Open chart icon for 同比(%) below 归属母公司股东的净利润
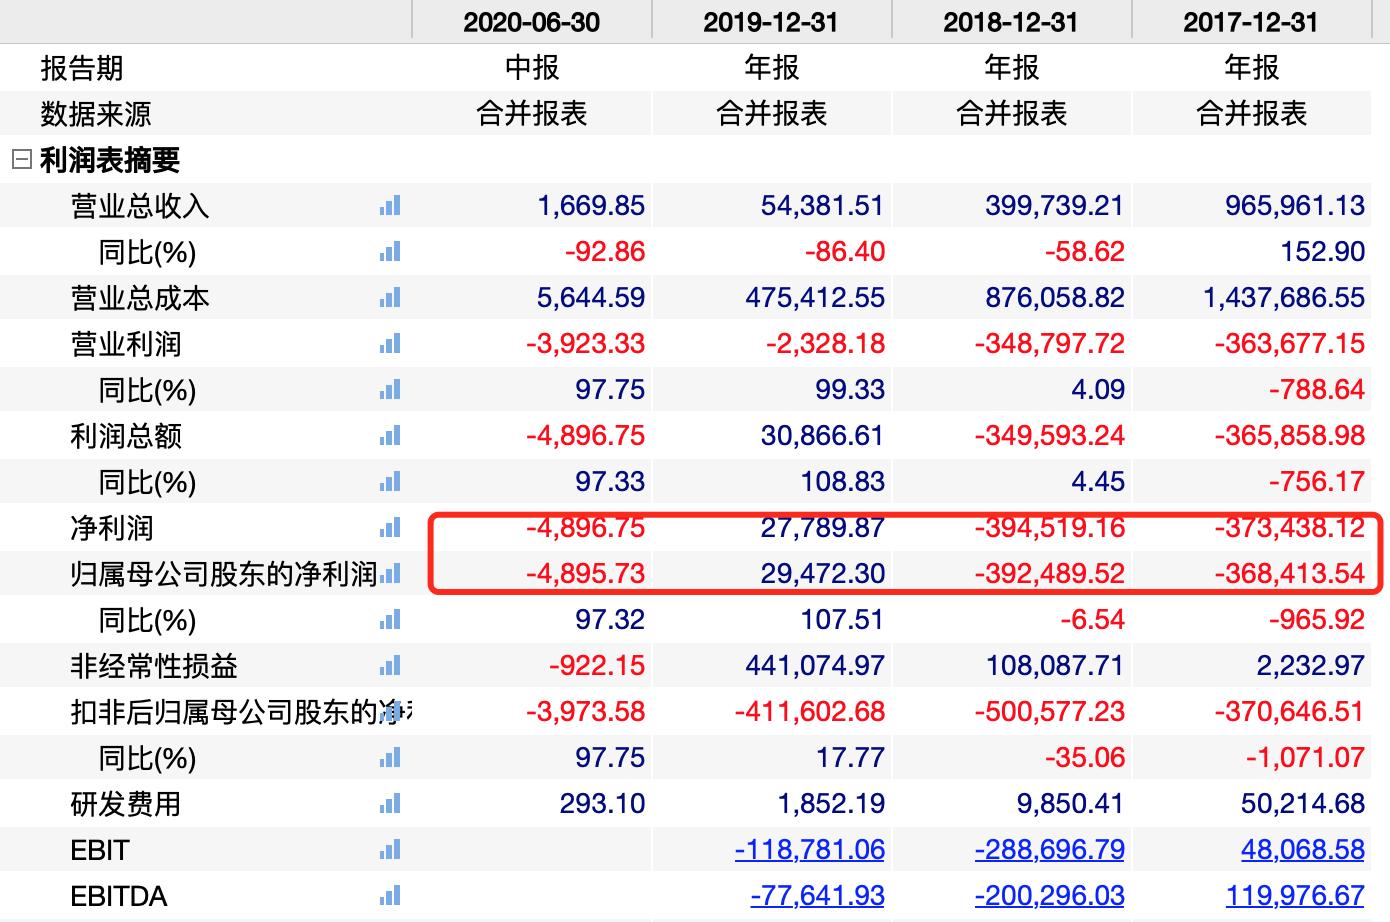This screenshot has height=922, width=1390. point(390,620)
